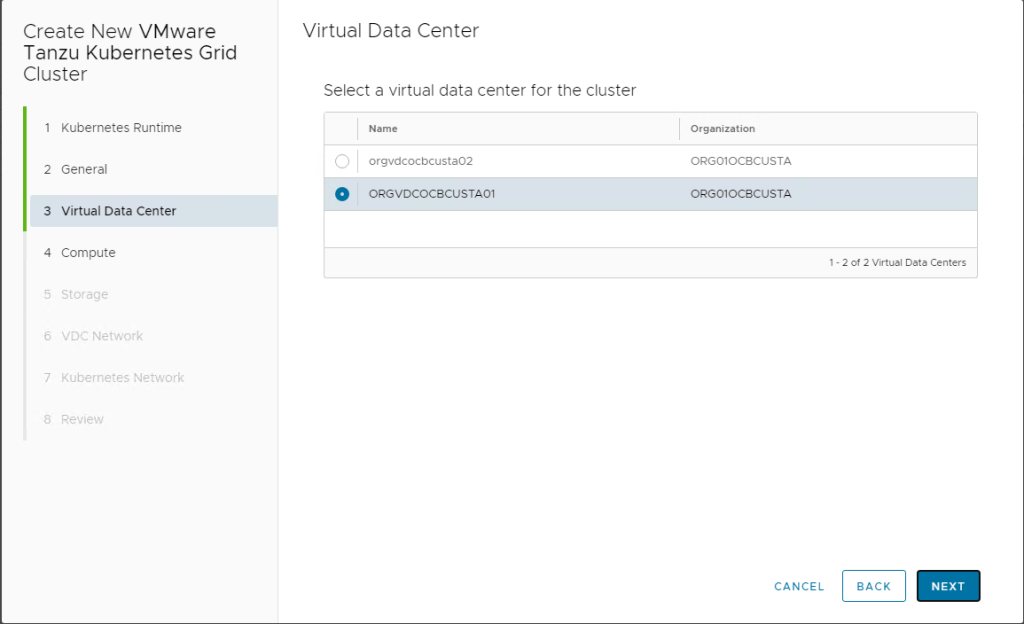Click the NEXT button
Screen dimensions: 1024x624
point(948,586)
